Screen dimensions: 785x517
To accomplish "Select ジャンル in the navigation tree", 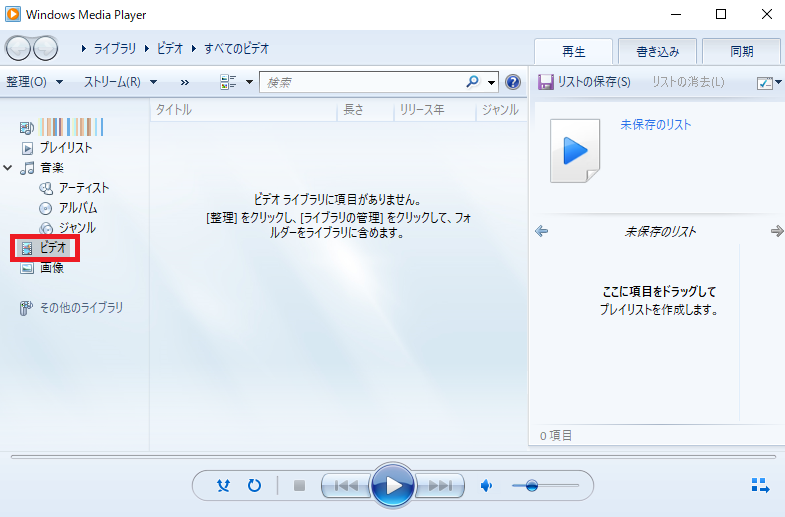I will pos(68,228).
